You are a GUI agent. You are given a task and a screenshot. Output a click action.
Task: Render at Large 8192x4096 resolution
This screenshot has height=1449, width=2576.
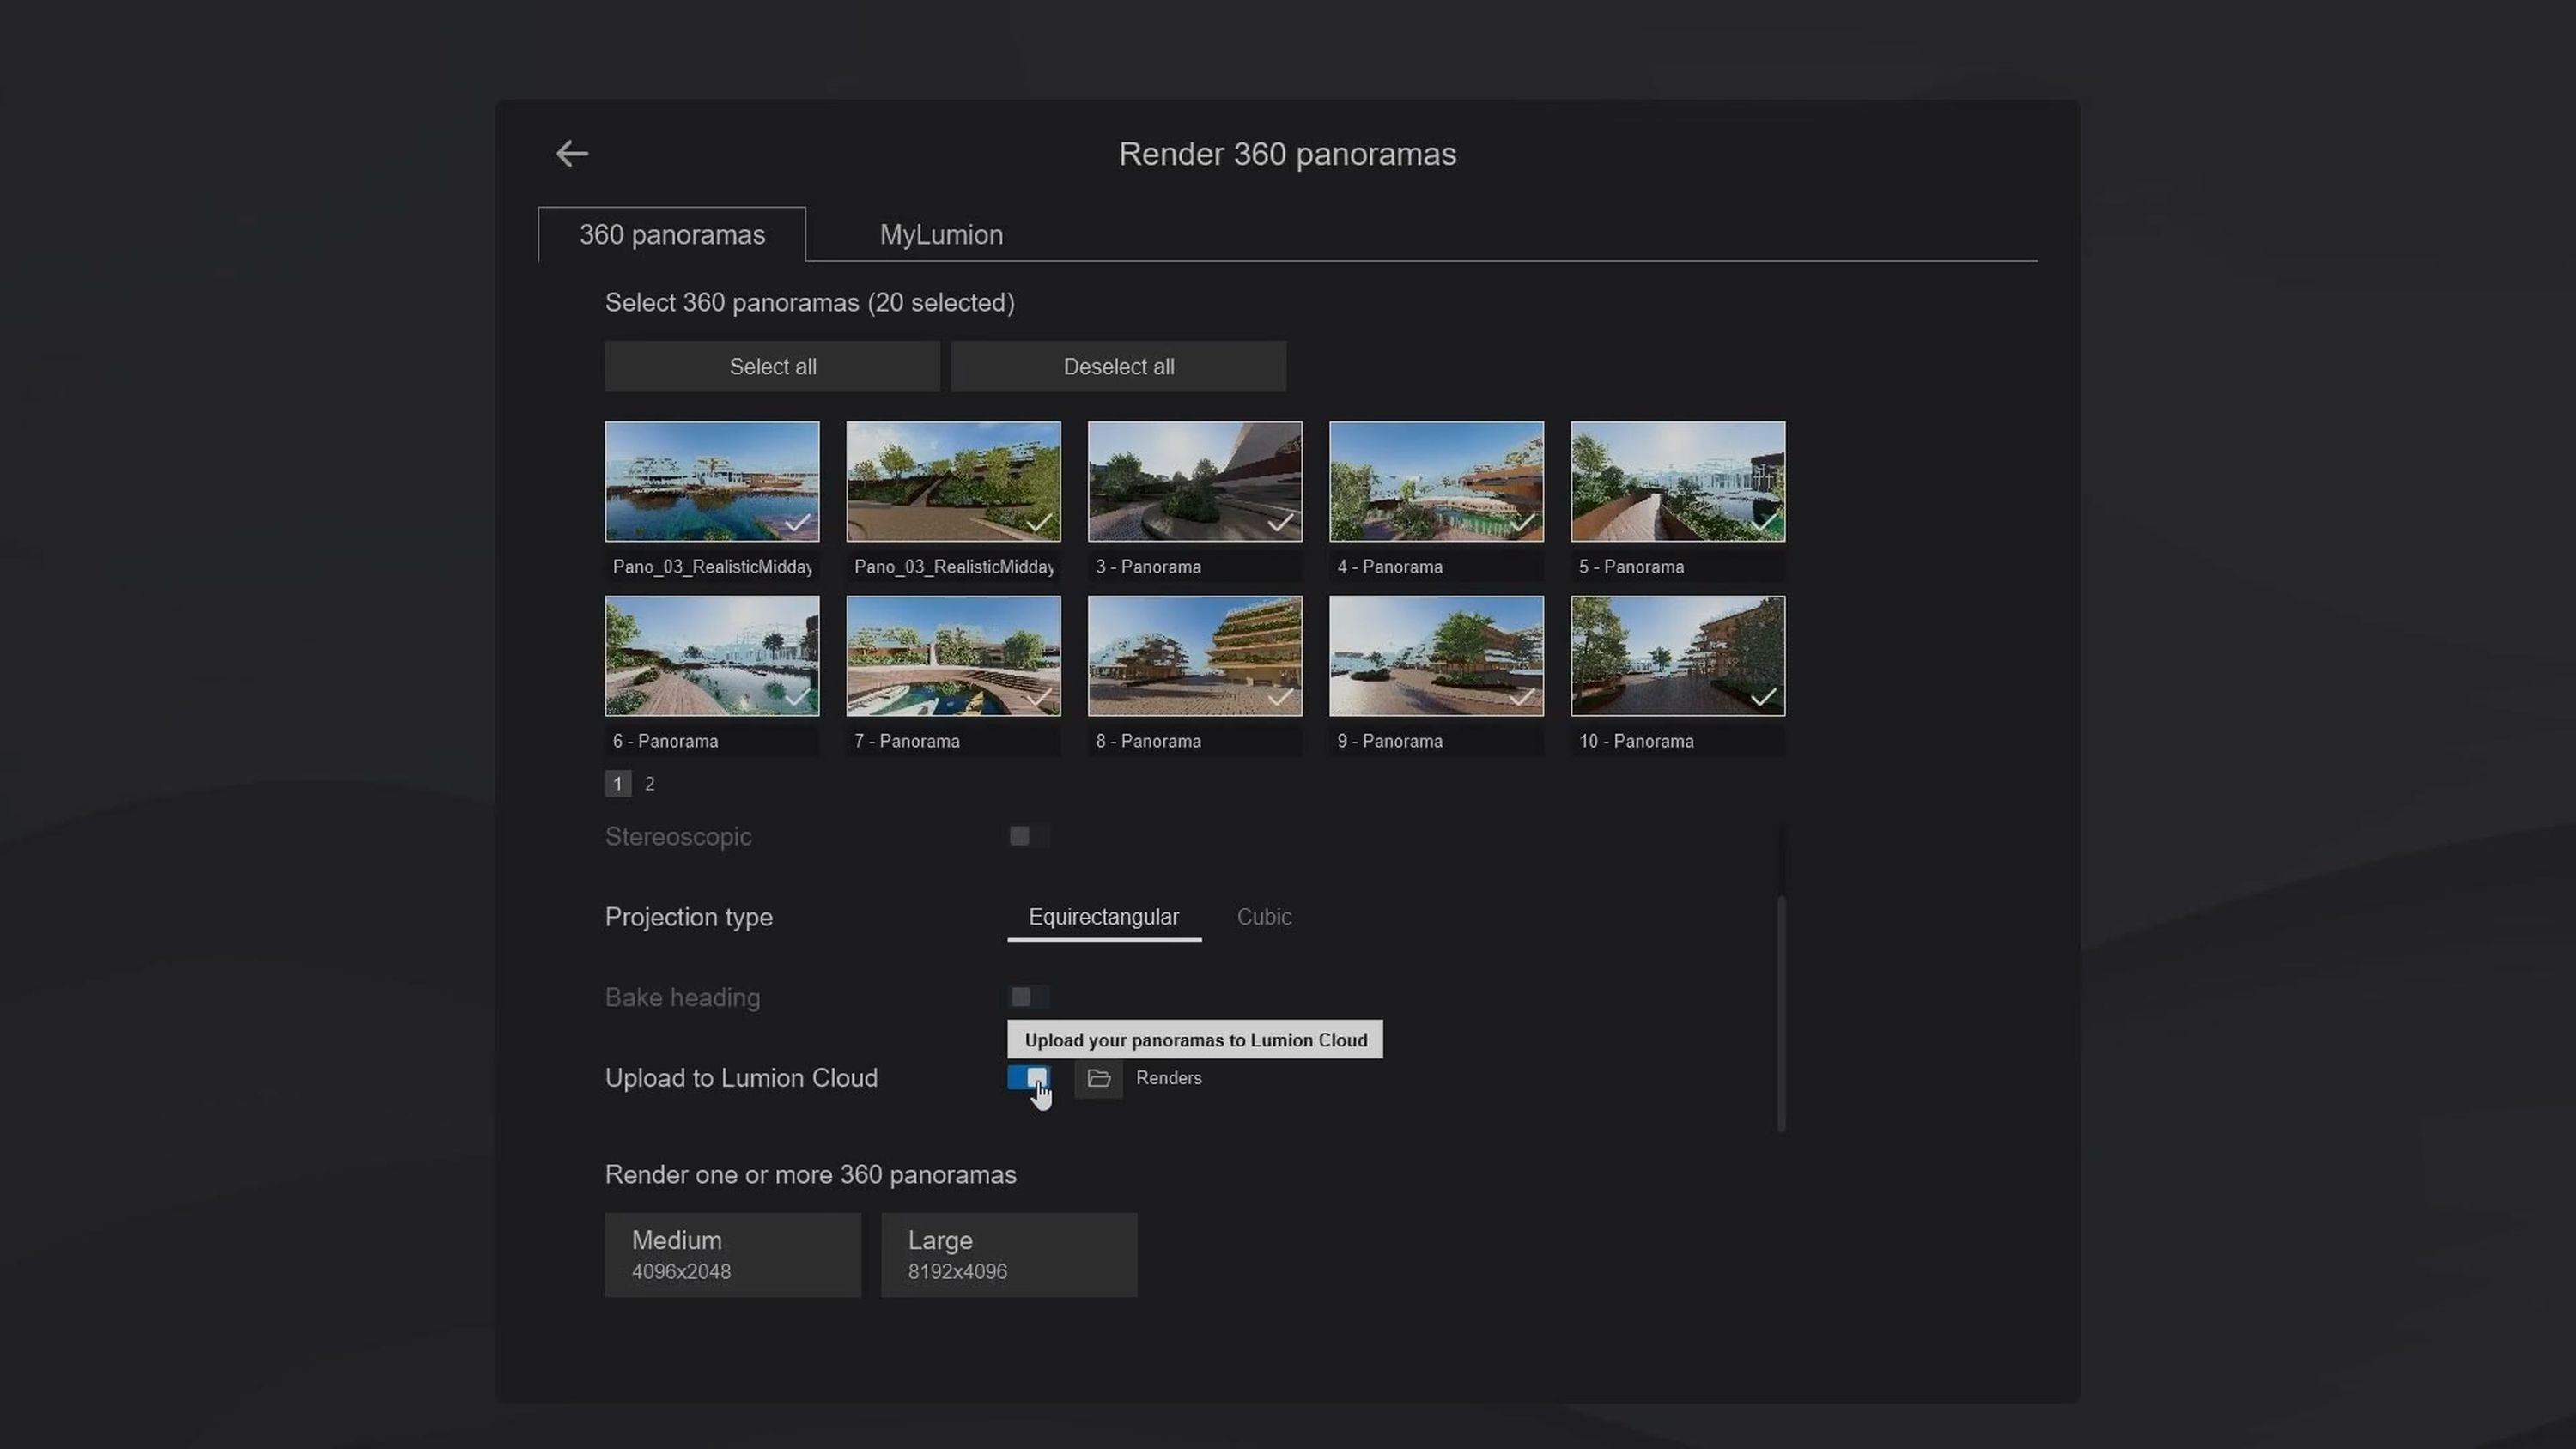pos(1008,1255)
